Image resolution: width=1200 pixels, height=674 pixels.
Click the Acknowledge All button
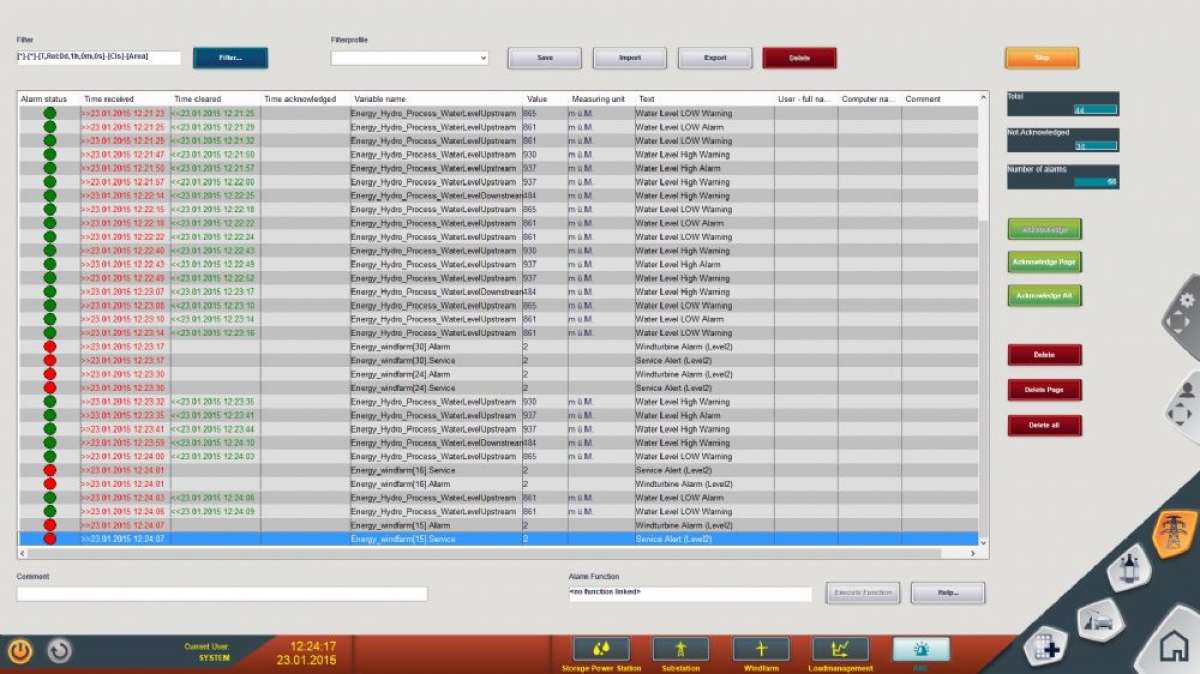[x=1045, y=296]
